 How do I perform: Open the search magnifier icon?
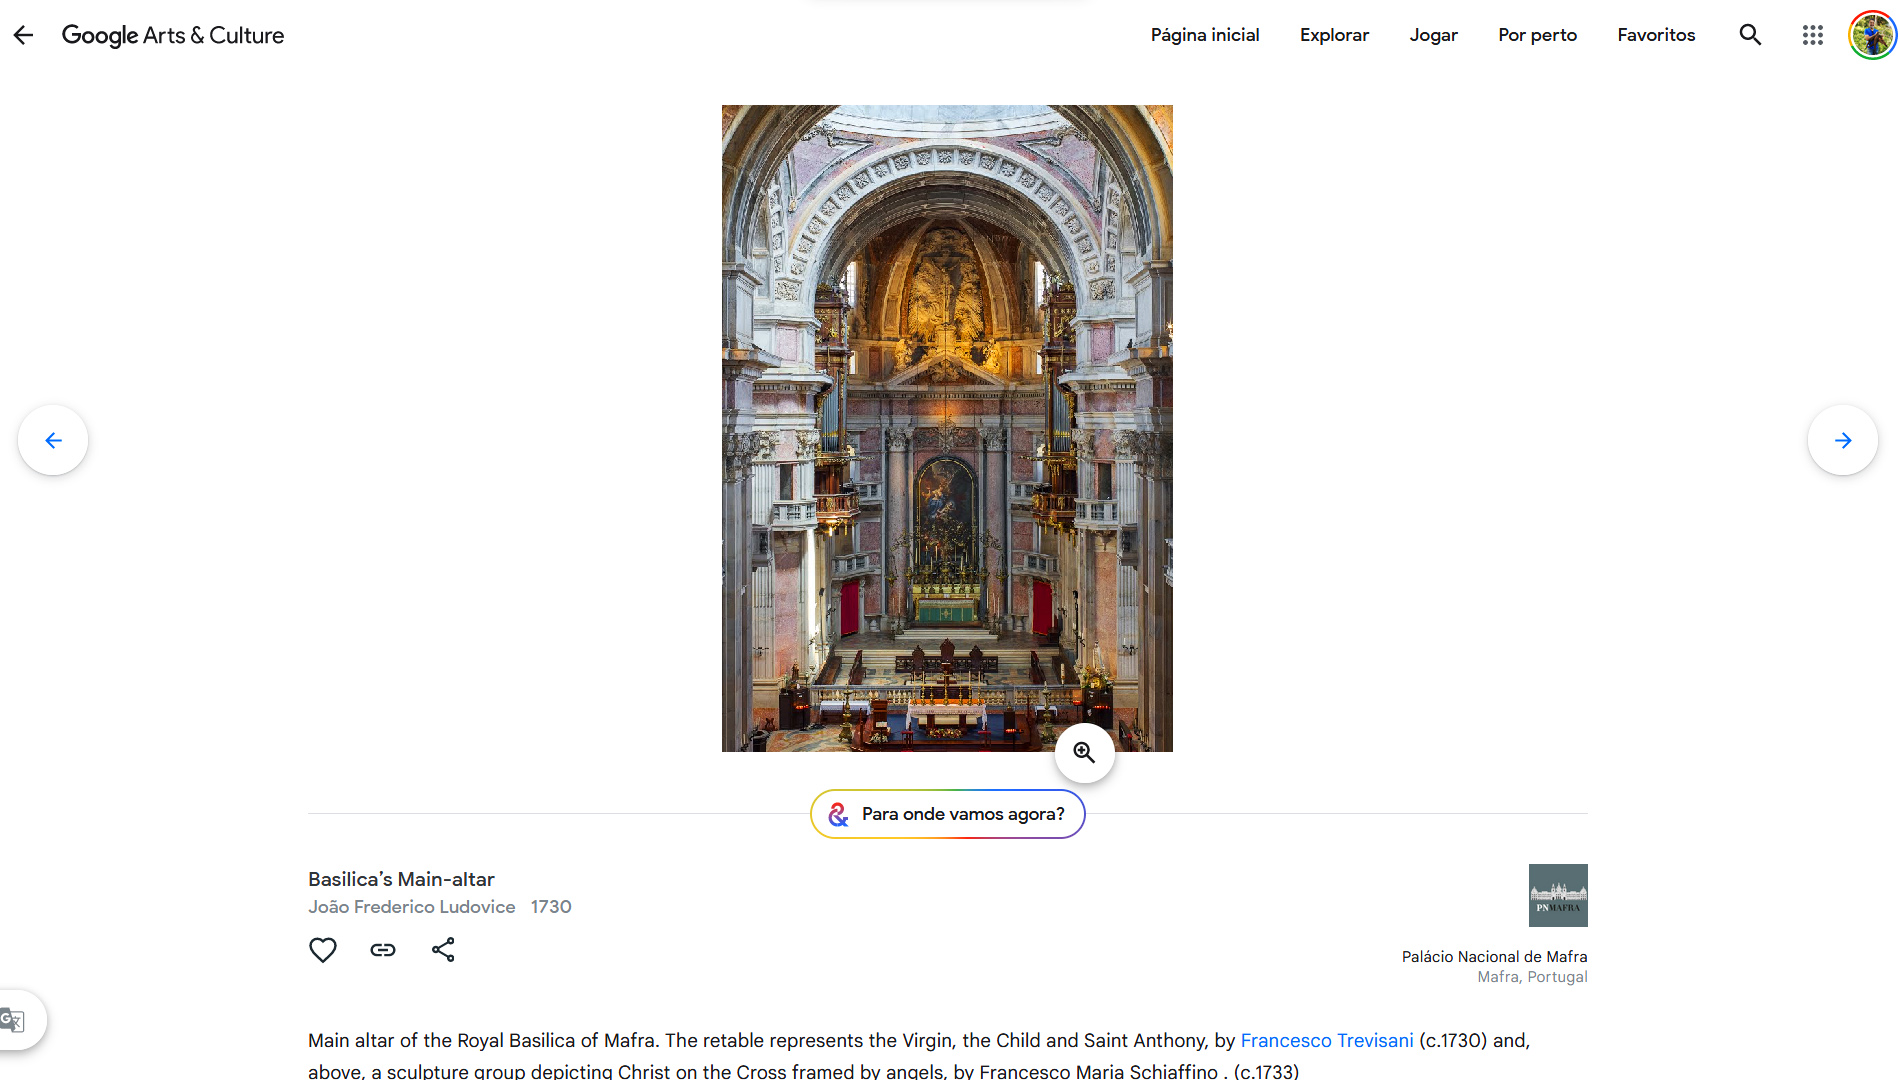[x=1750, y=35]
